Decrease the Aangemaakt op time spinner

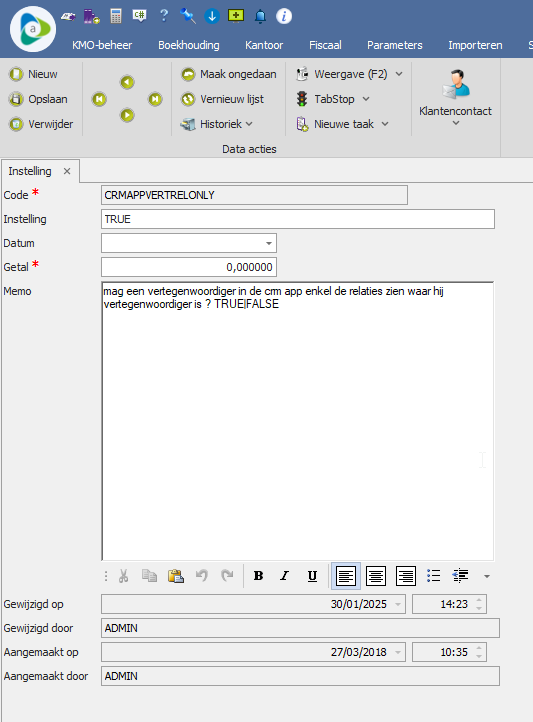point(479,656)
